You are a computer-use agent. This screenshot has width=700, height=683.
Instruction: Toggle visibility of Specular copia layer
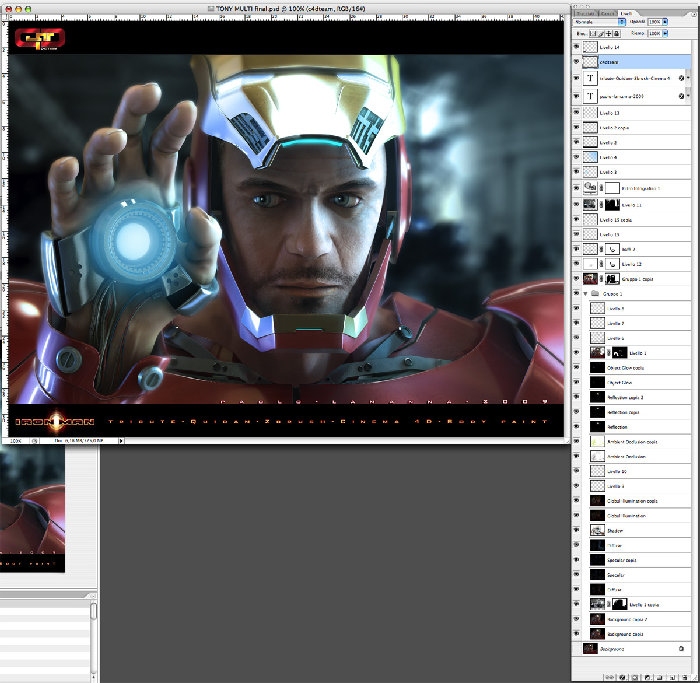click(576, 560)
